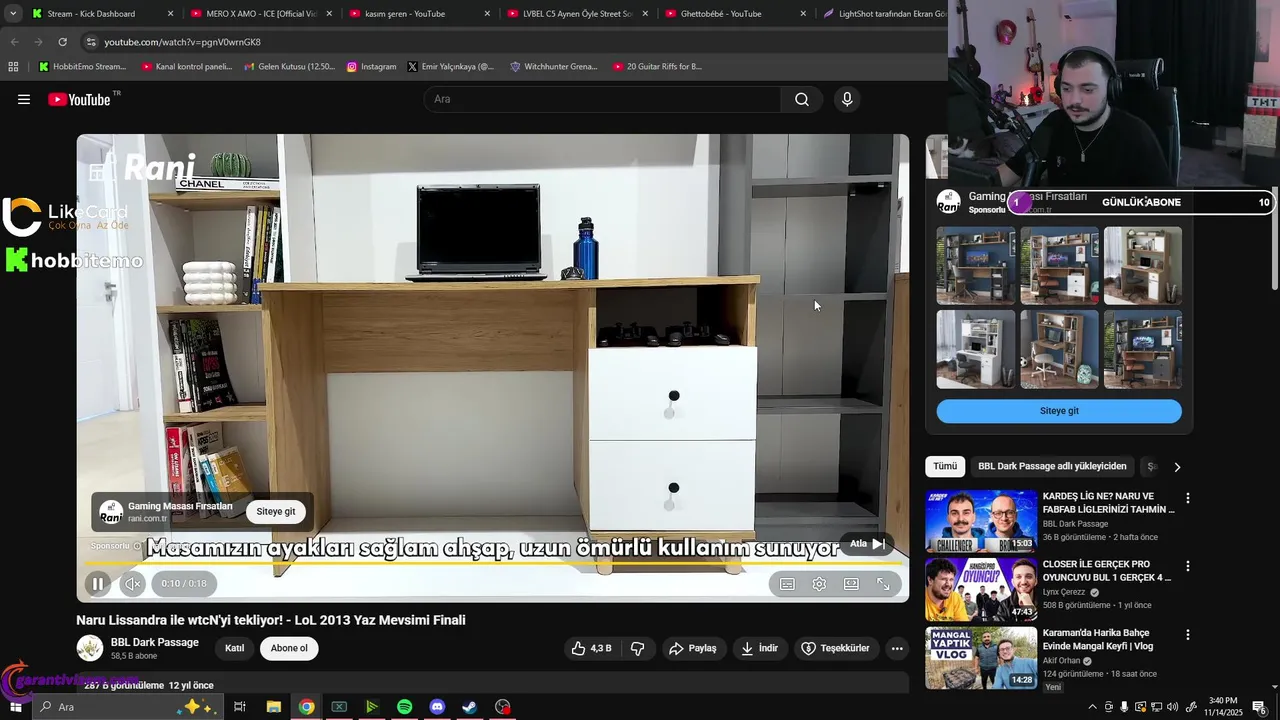Open options menu for 'CLOSER İLE GERÇEK PRO' video
This screenshot has width=1280, height=720.
(x=1188, y=566)
